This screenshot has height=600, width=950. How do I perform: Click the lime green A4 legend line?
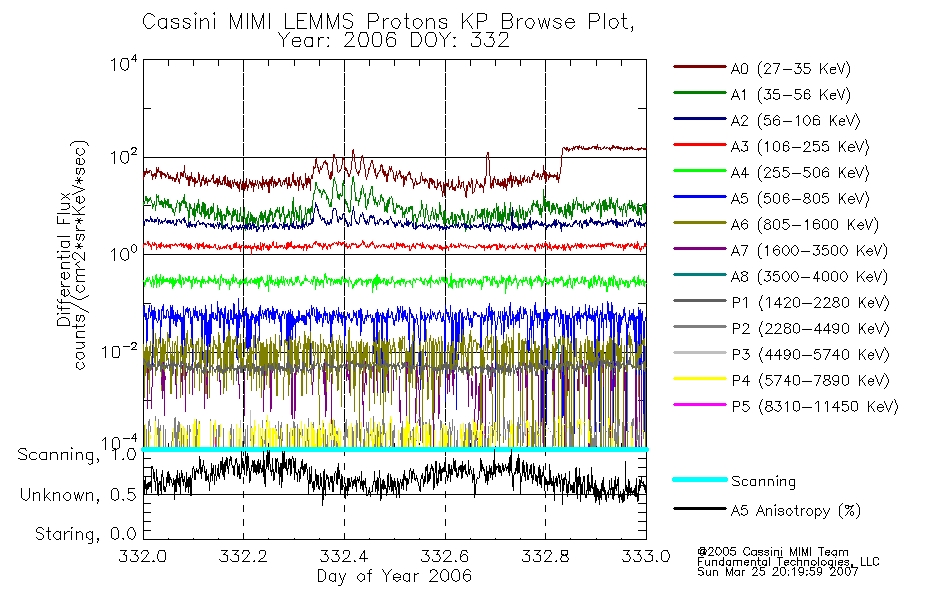tap(700, 171)
